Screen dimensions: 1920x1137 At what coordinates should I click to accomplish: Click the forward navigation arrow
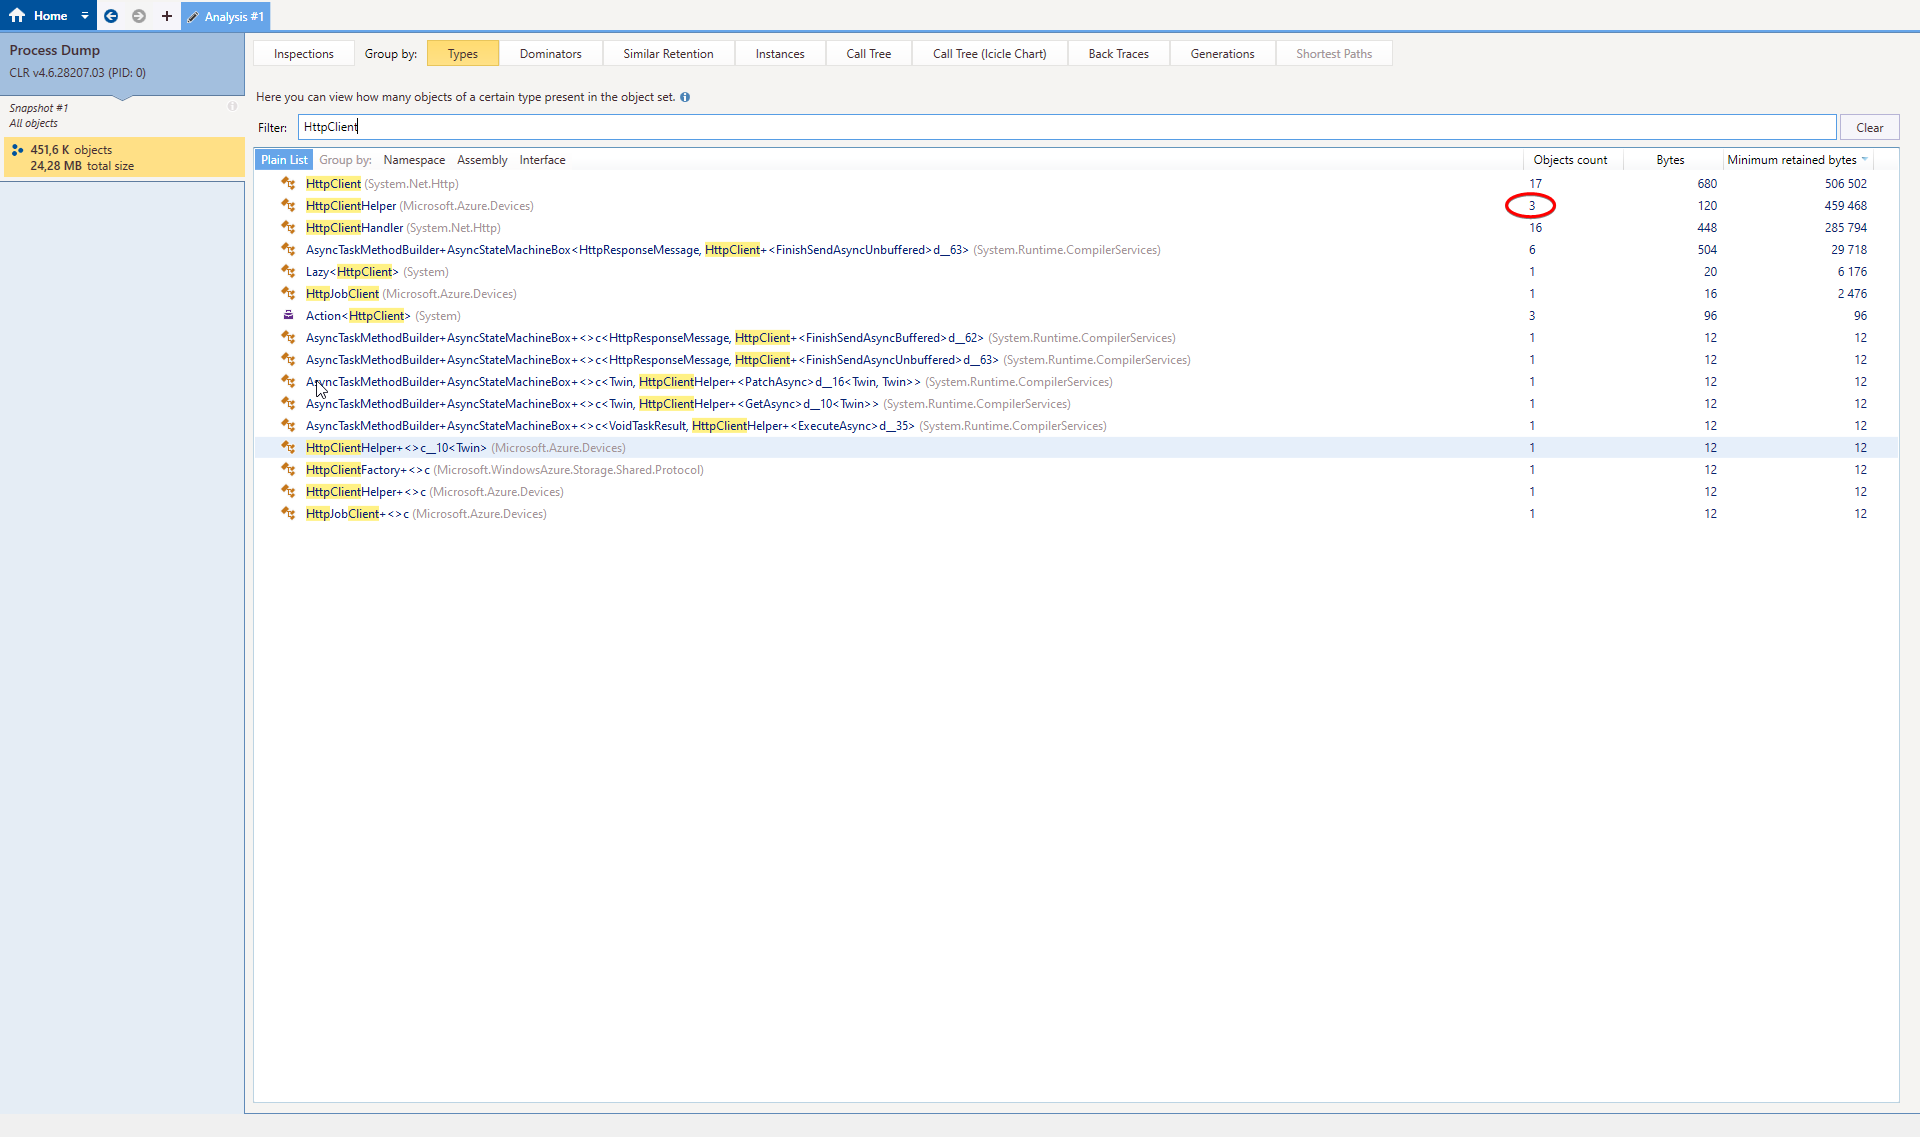pos(139,16)
